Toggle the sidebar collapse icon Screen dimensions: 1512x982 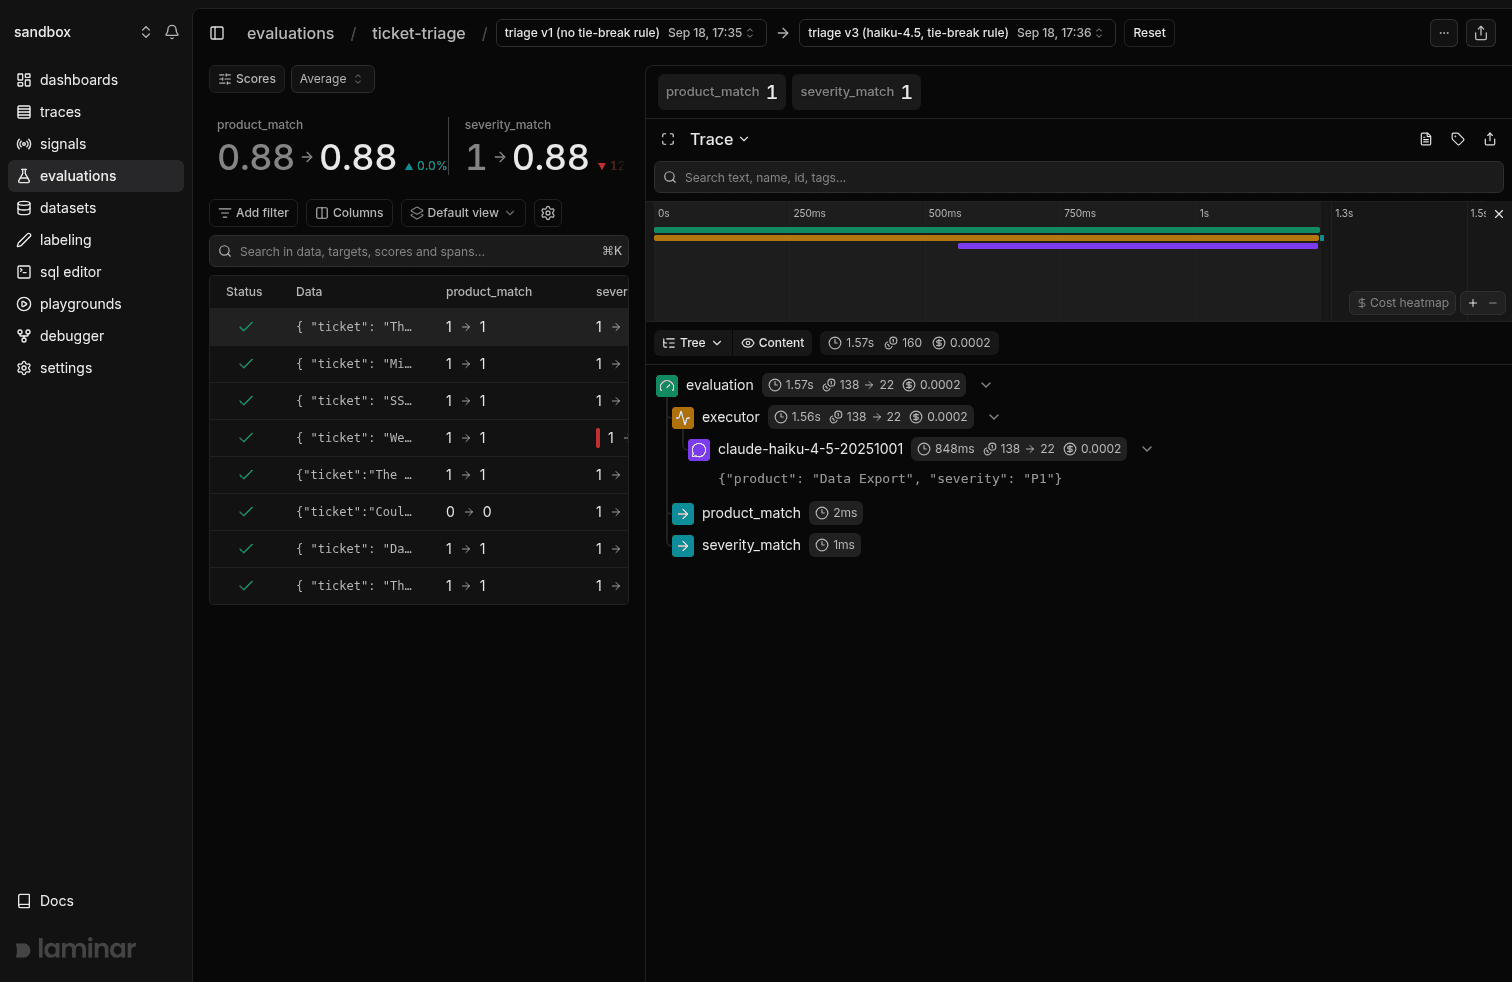(x=217, y=33)
